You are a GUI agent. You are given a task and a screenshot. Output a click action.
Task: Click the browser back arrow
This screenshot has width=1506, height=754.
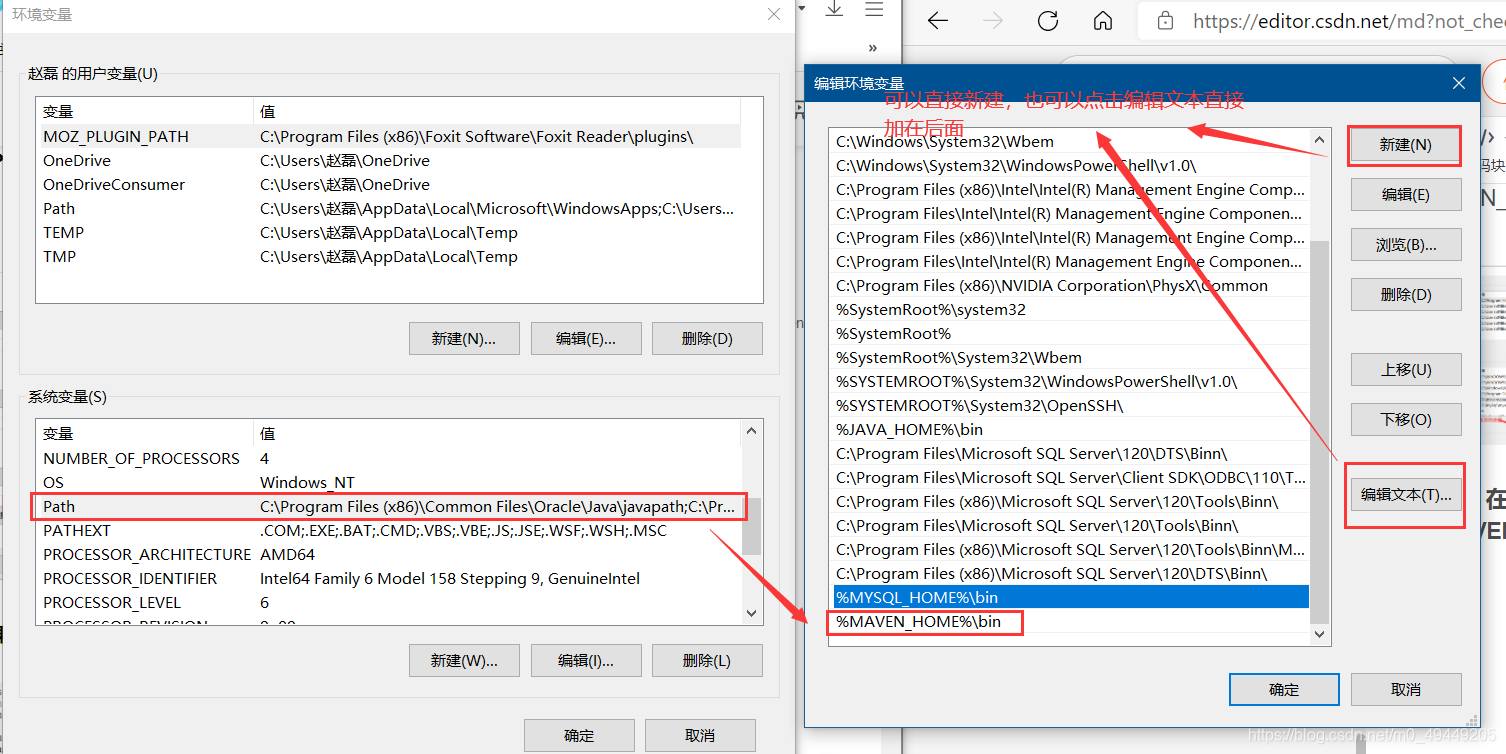937,21
